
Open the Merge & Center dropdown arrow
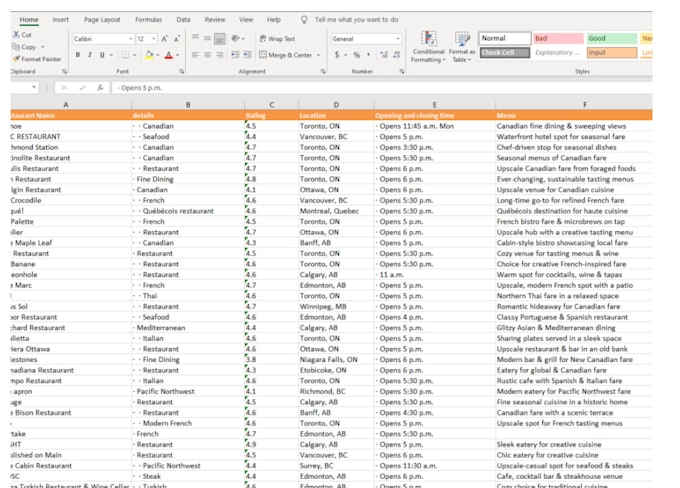click(319, 55)
